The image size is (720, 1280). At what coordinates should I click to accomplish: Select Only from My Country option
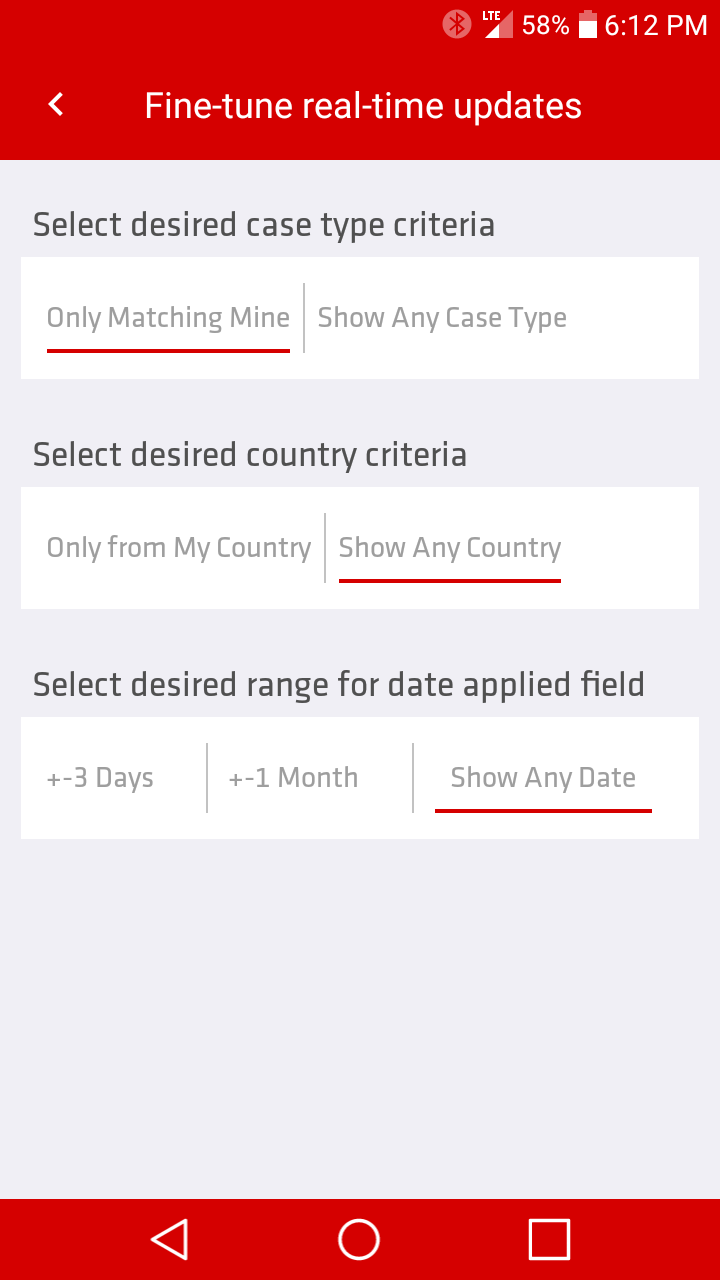click(179, 548)
